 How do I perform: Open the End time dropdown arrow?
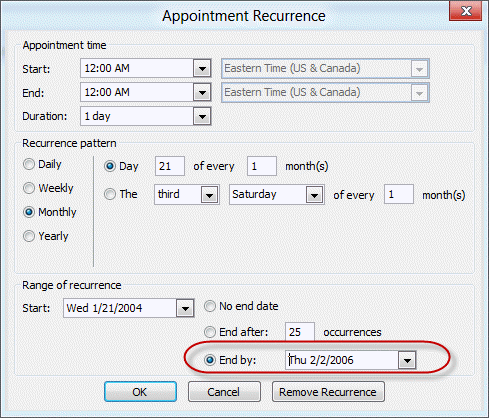(202, 93)
